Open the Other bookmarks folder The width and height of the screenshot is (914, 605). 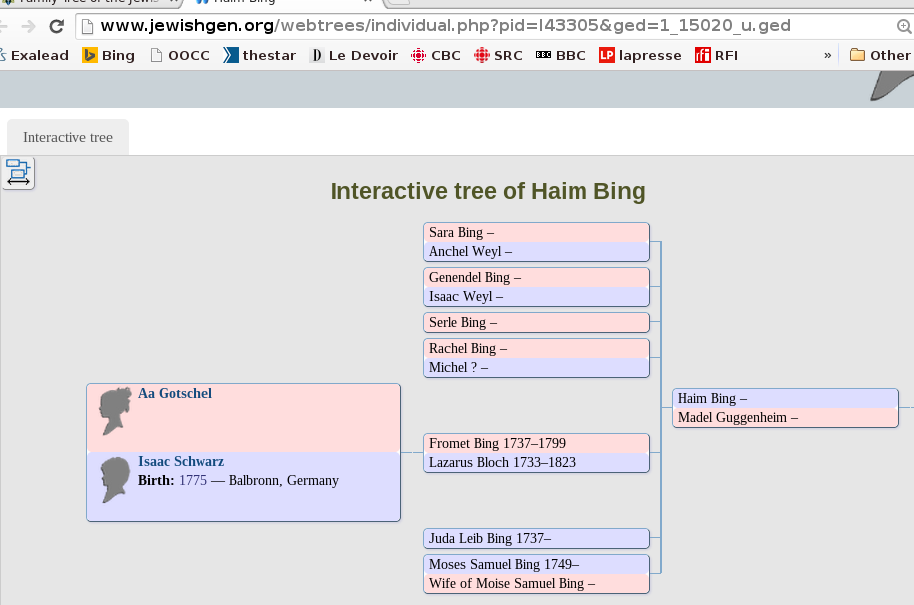coord(880,55)
